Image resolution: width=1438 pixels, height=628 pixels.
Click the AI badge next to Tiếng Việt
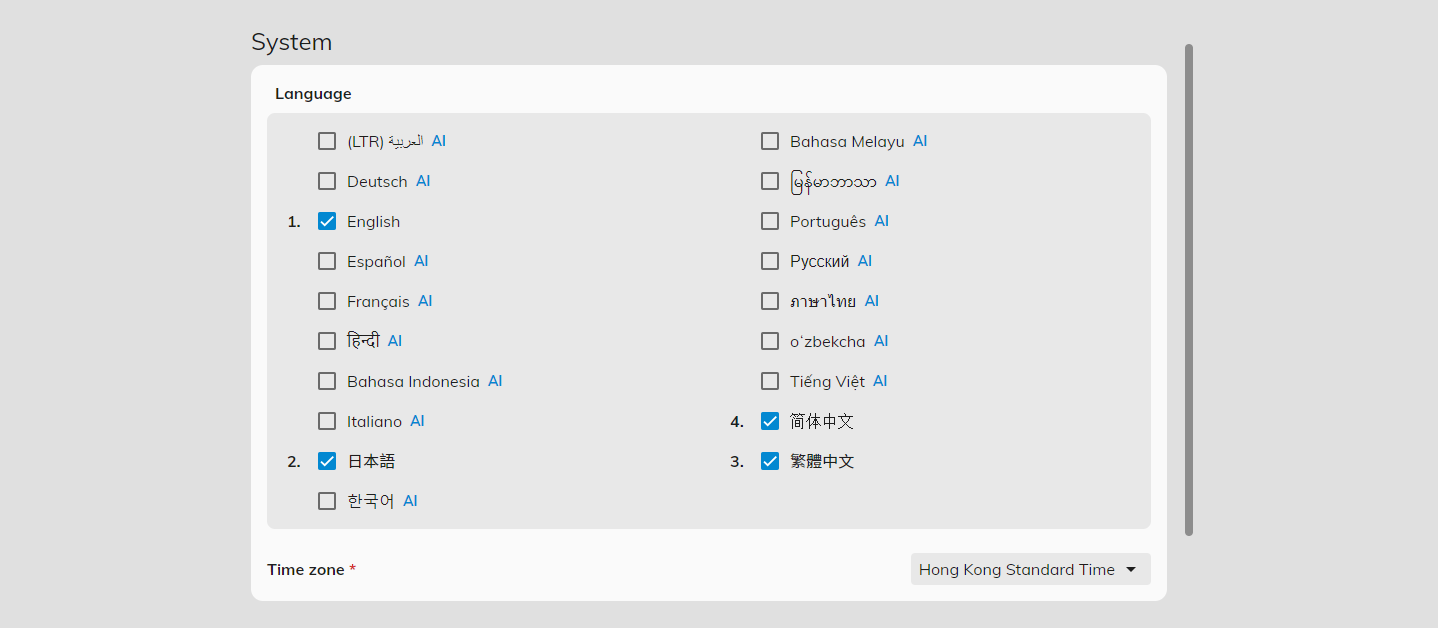click(x=879, y=381)
